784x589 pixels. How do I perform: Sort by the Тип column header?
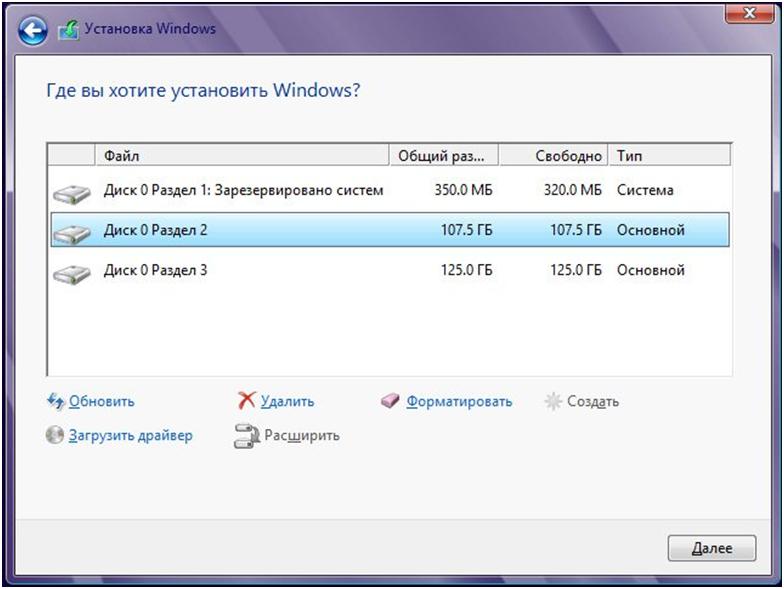pos(670,156)
